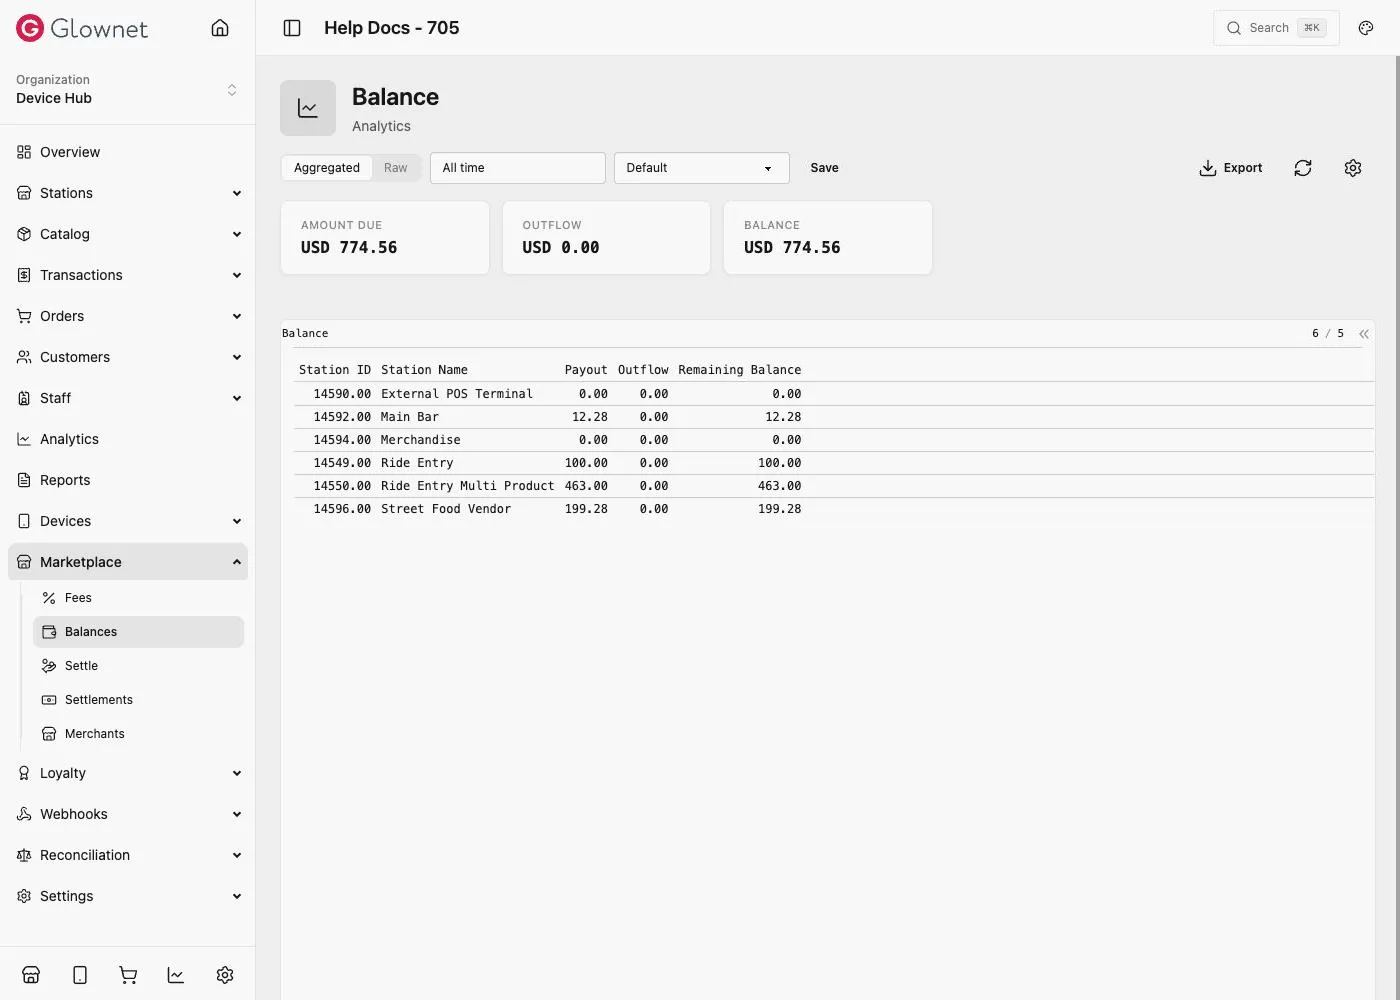Open the store icon in bottom bar

[x=31, y=975]
